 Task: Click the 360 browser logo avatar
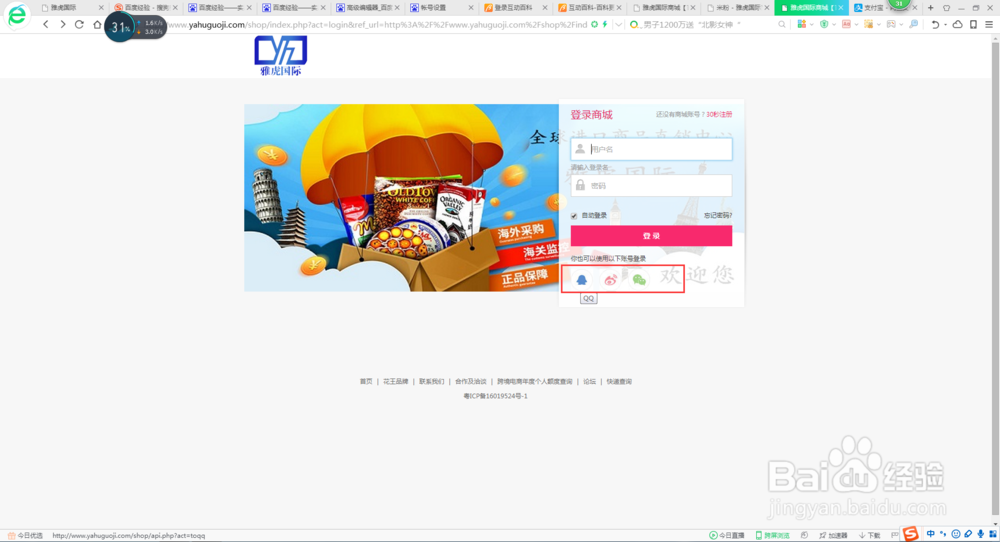(x=17, y=15)
